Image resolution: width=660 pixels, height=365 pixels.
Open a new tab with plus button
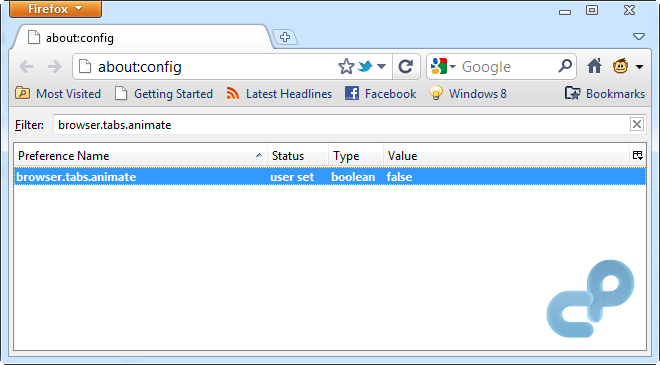click(x=285, y=37)
